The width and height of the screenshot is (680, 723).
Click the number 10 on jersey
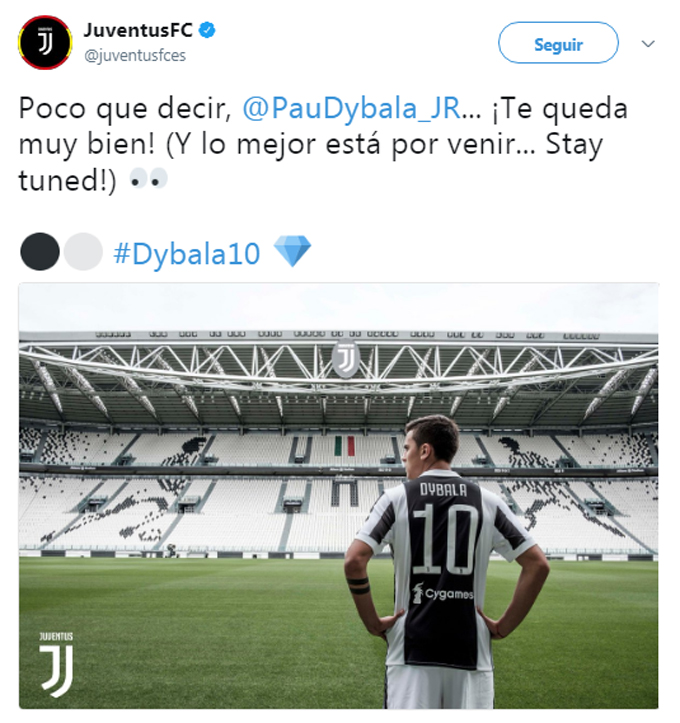pyautogui.click(x=445, y=539)
